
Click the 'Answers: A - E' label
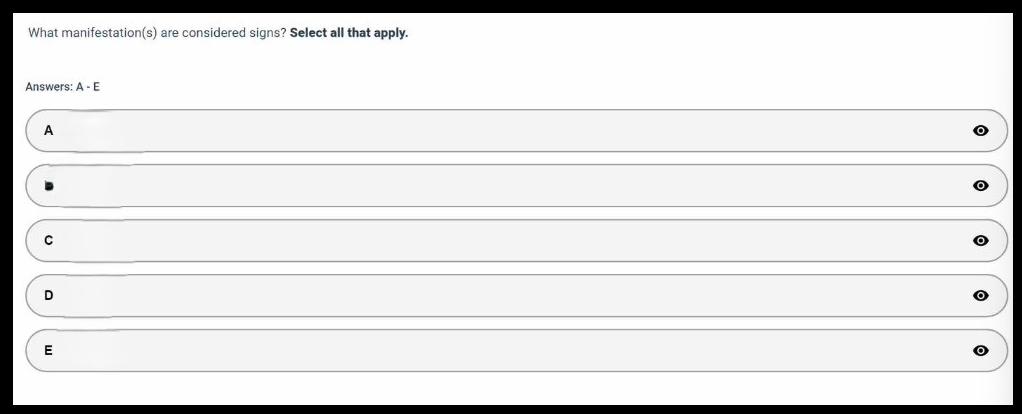point(62,87)
